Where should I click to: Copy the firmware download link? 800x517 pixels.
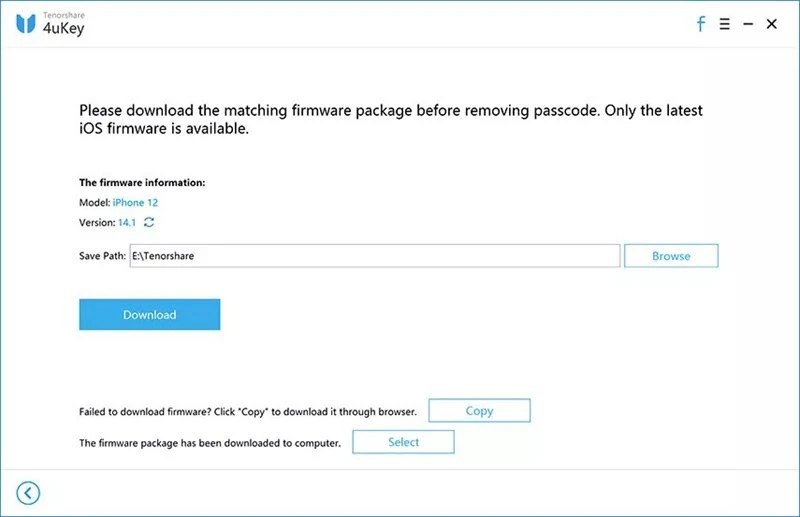479,411
